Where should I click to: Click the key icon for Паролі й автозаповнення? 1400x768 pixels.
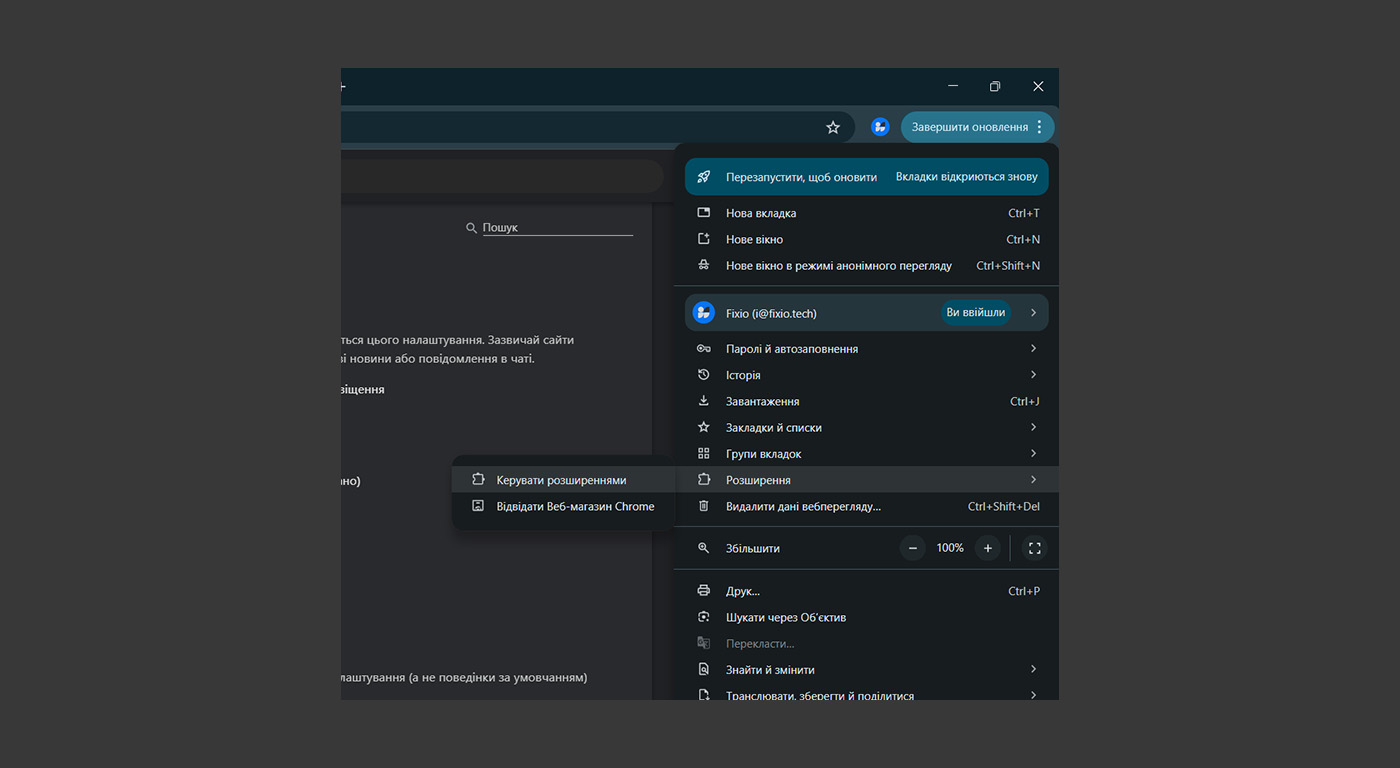(x=704, y=349)
